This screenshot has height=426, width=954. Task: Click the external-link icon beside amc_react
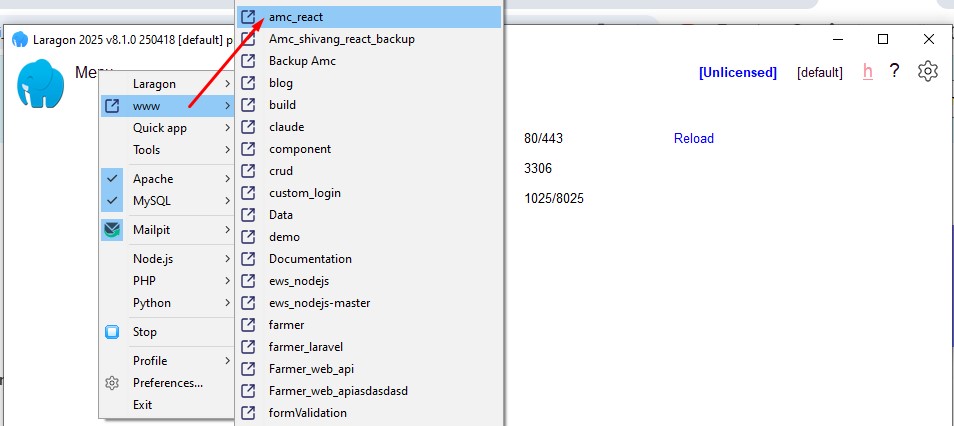pos(249,17)
